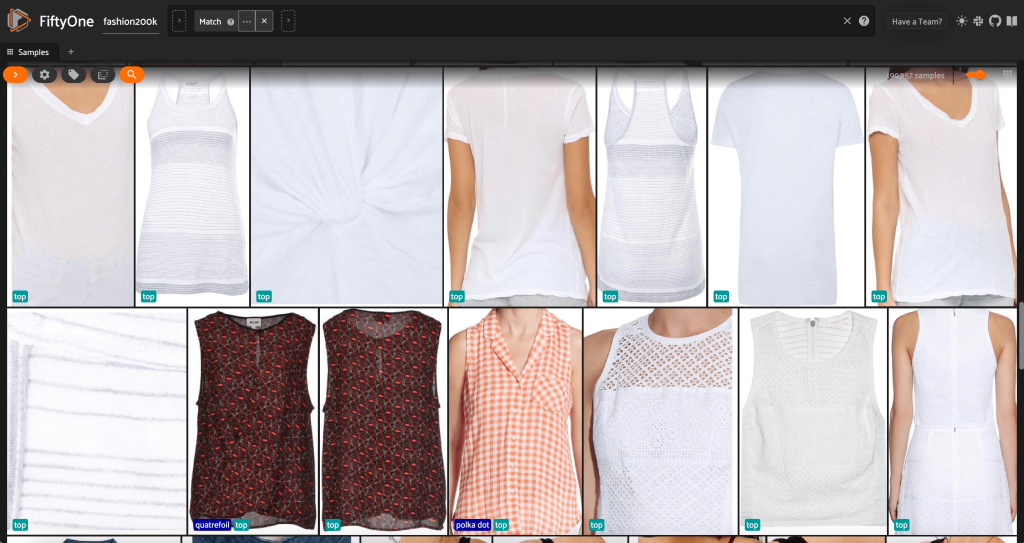Toggle light and dark color mode

click(961, 21)
